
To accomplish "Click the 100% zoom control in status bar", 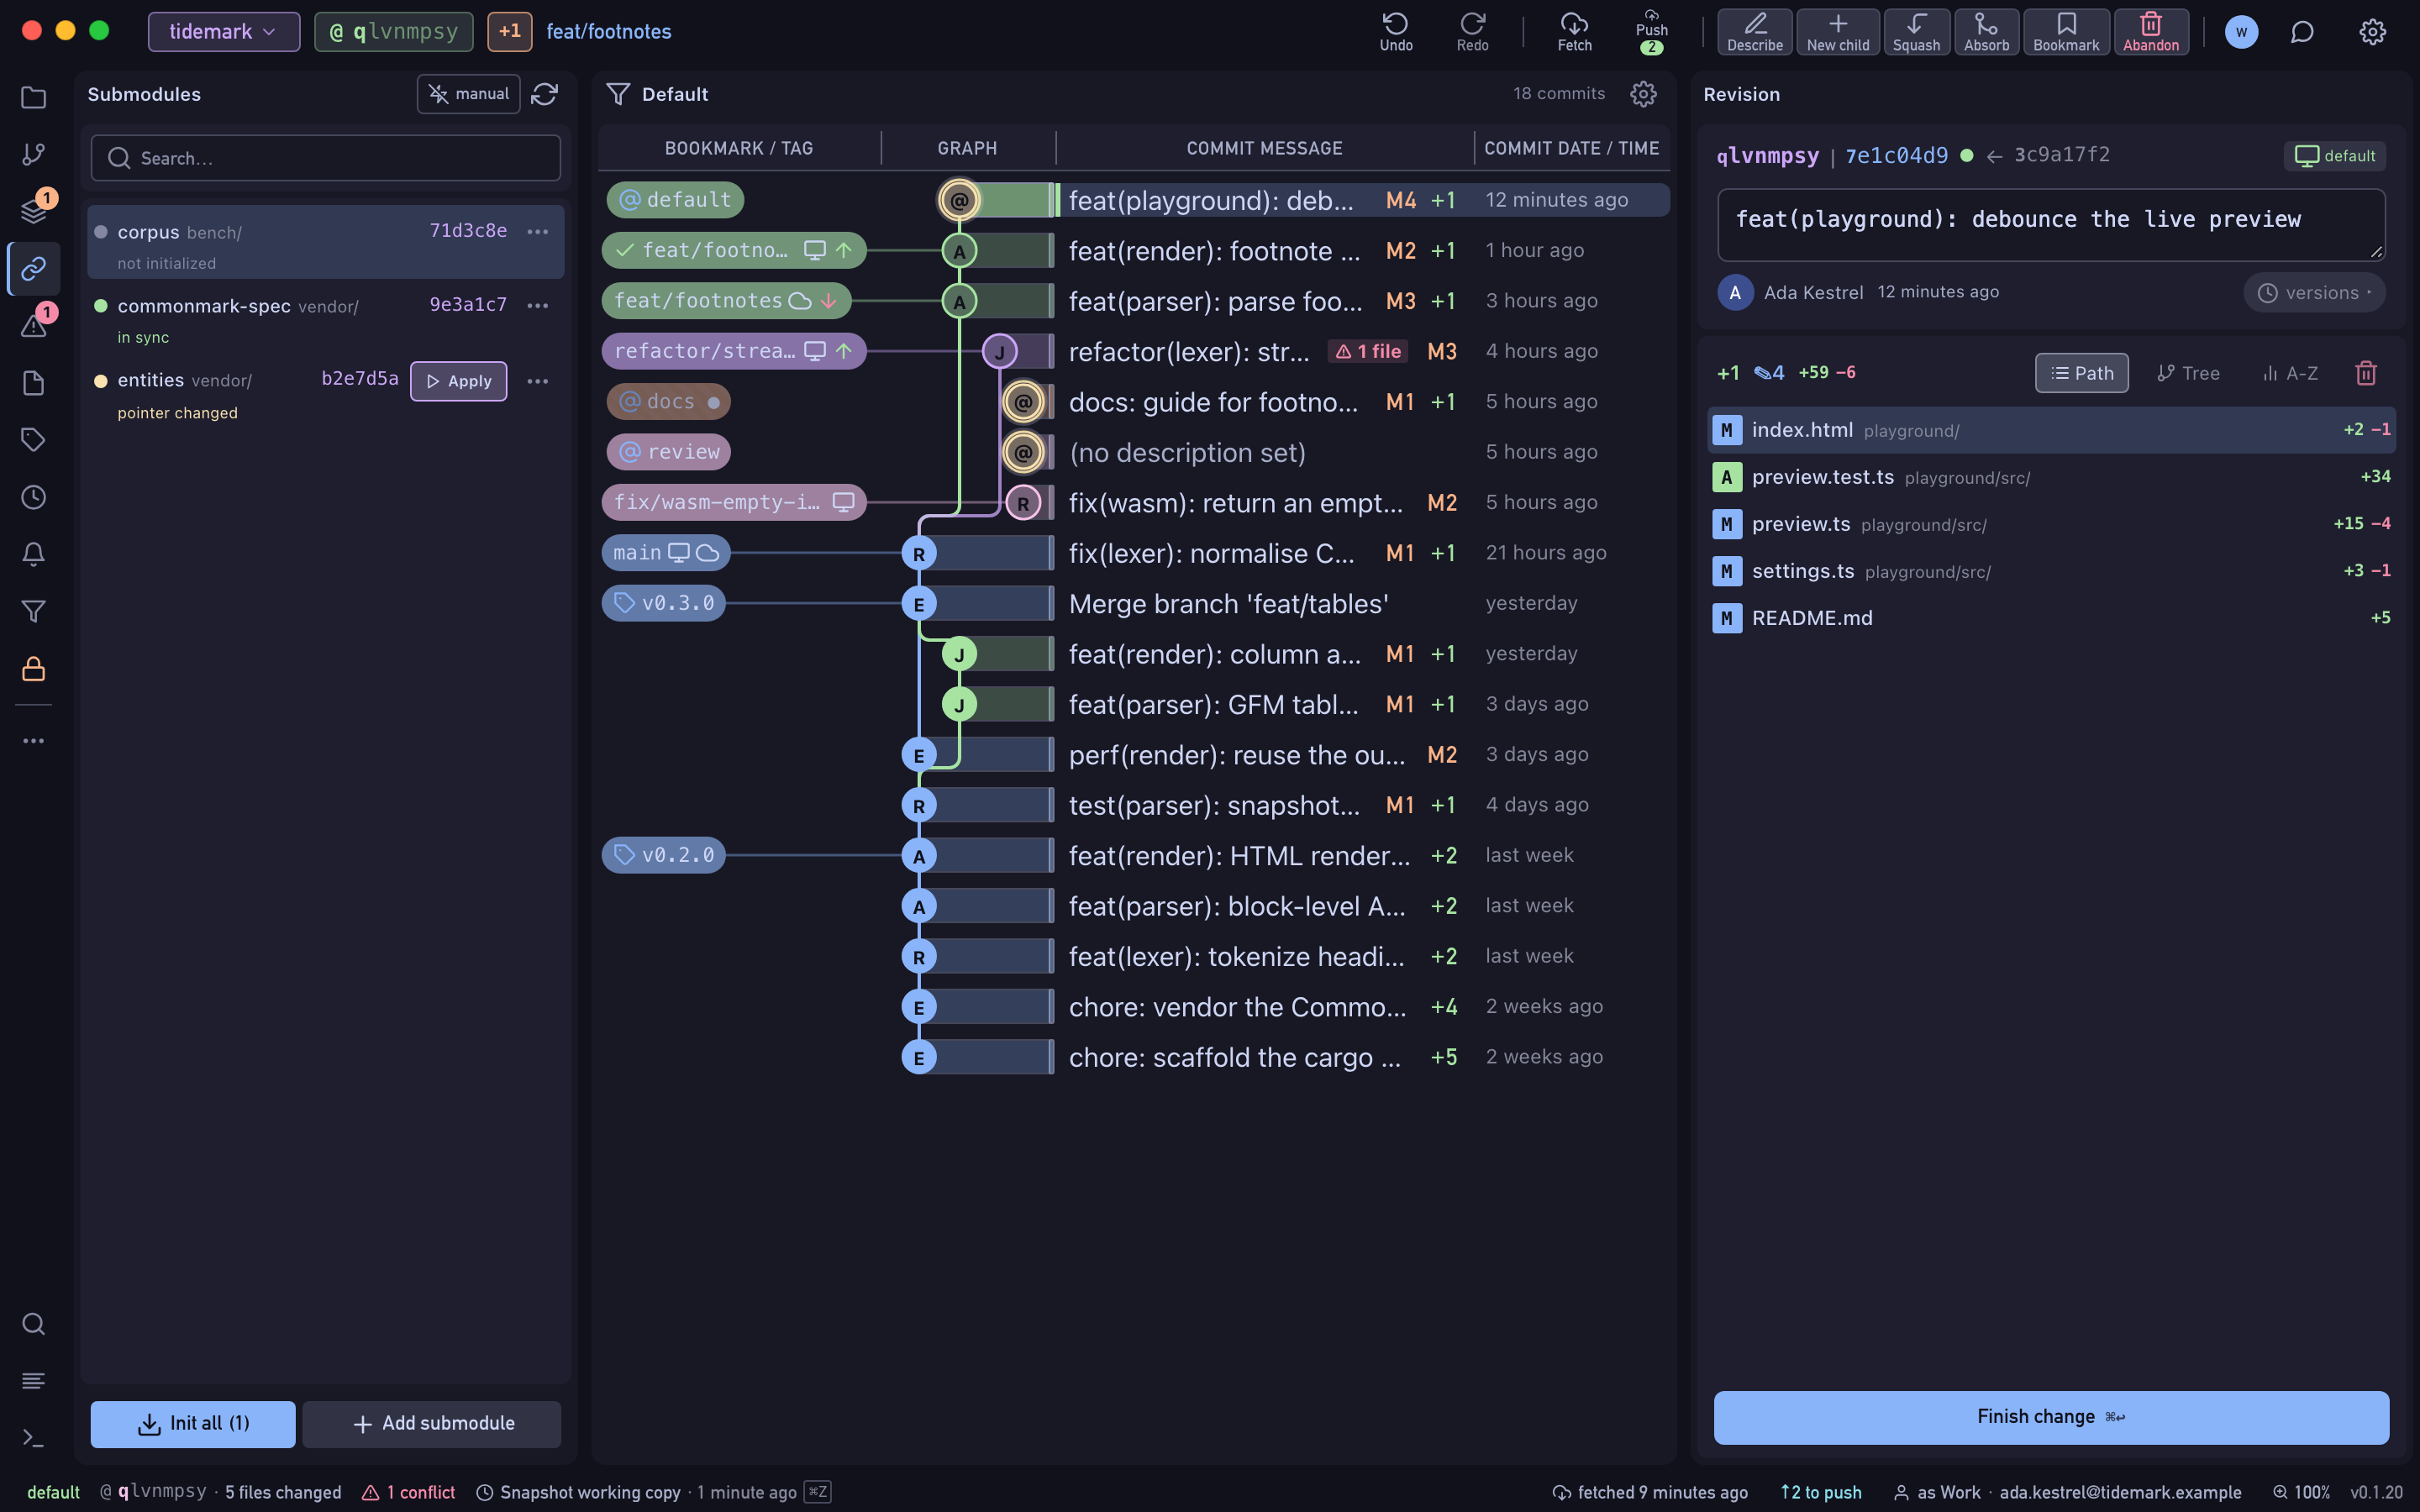I will tap(2301, 1492).
